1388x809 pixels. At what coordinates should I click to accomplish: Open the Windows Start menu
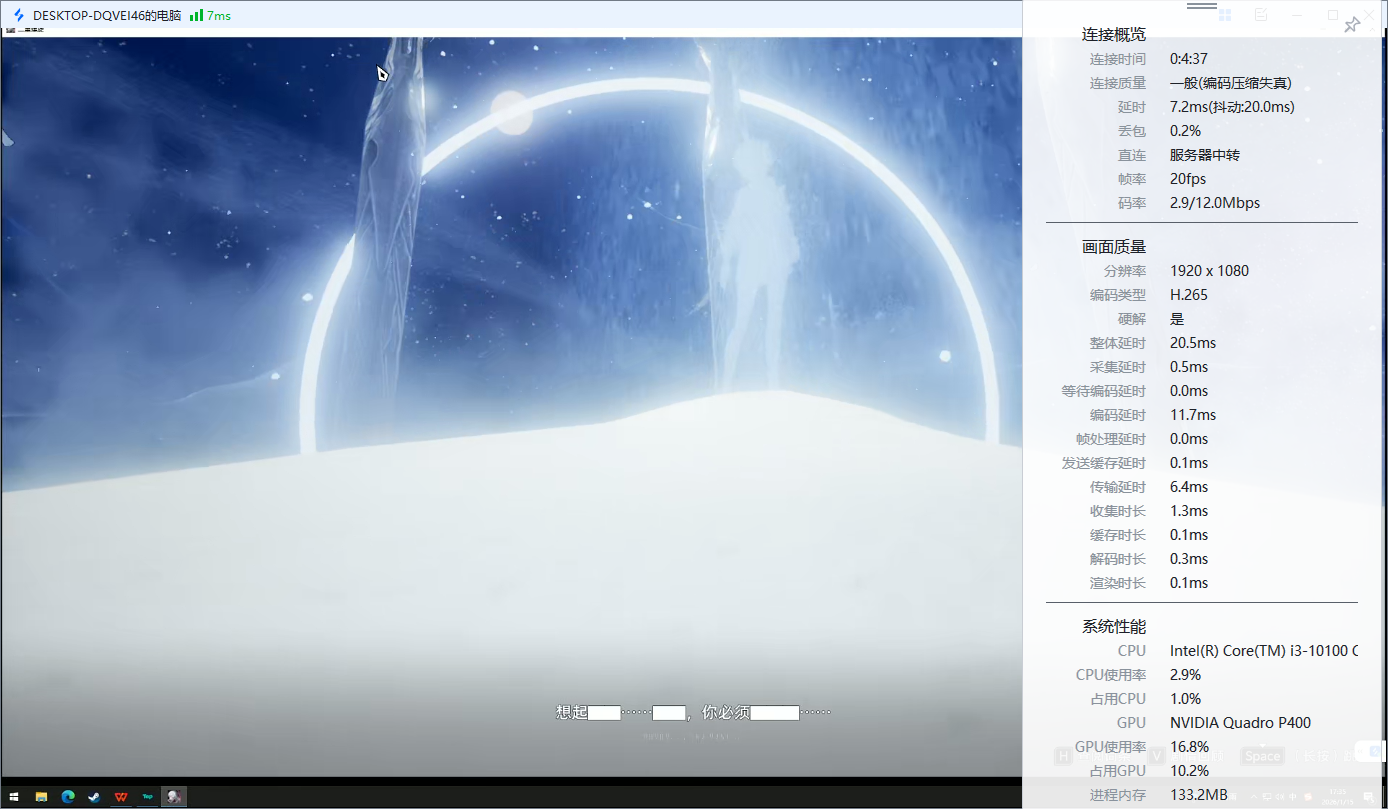point(14,797)
